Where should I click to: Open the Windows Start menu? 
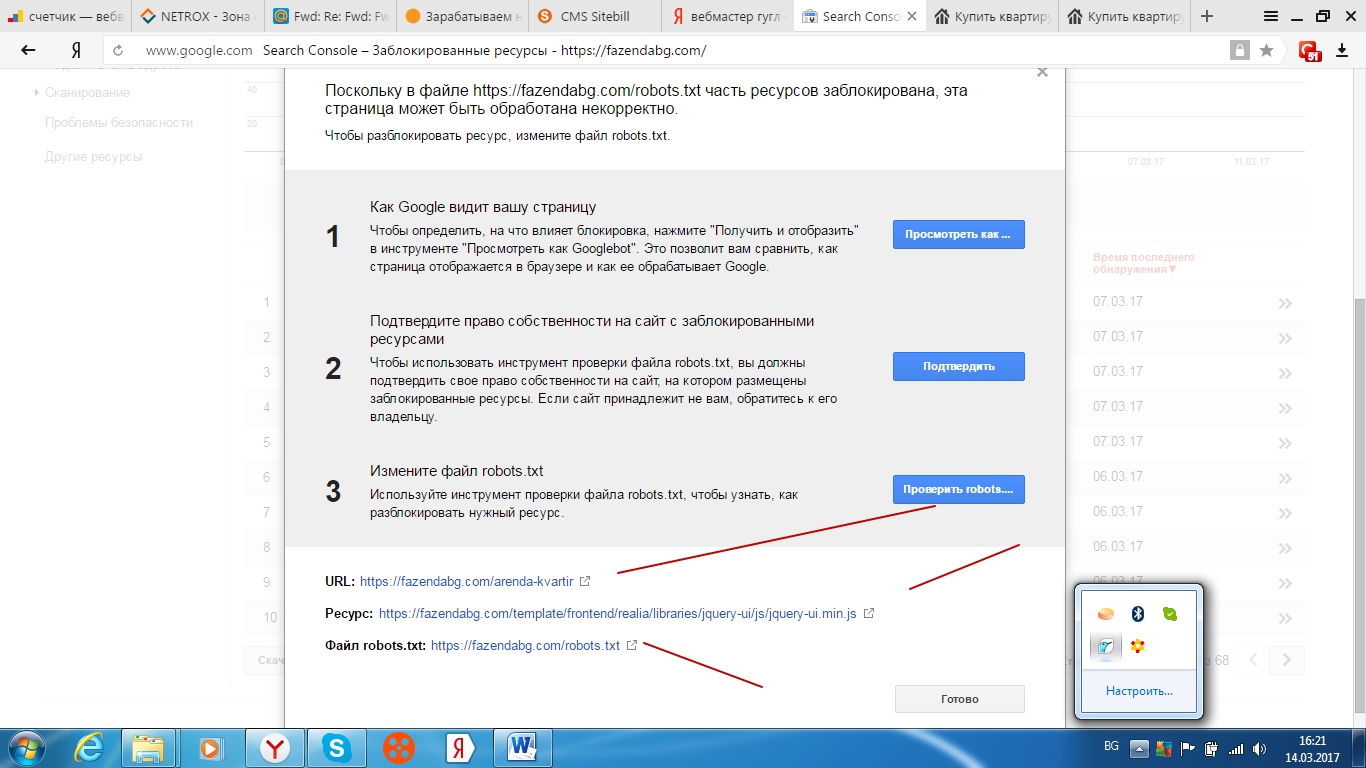[x=27, y=748]
